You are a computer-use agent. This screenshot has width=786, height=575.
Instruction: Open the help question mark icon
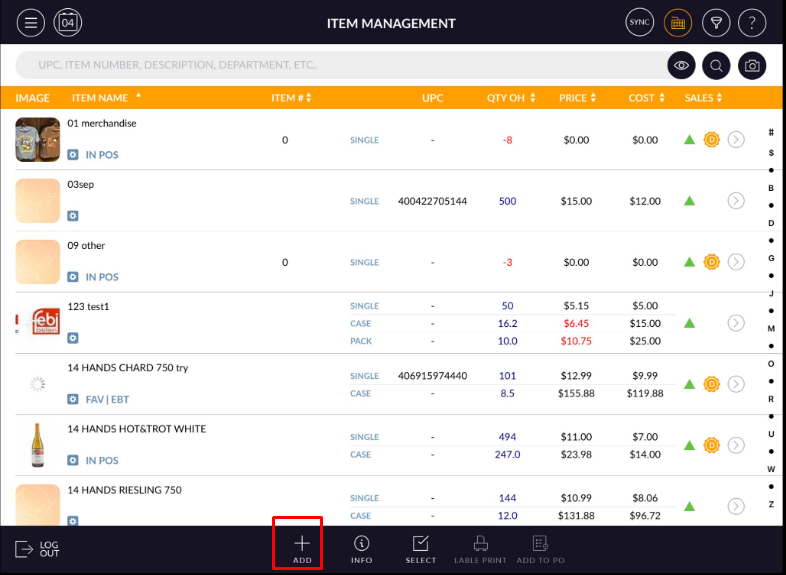click(x=752, y=22)
